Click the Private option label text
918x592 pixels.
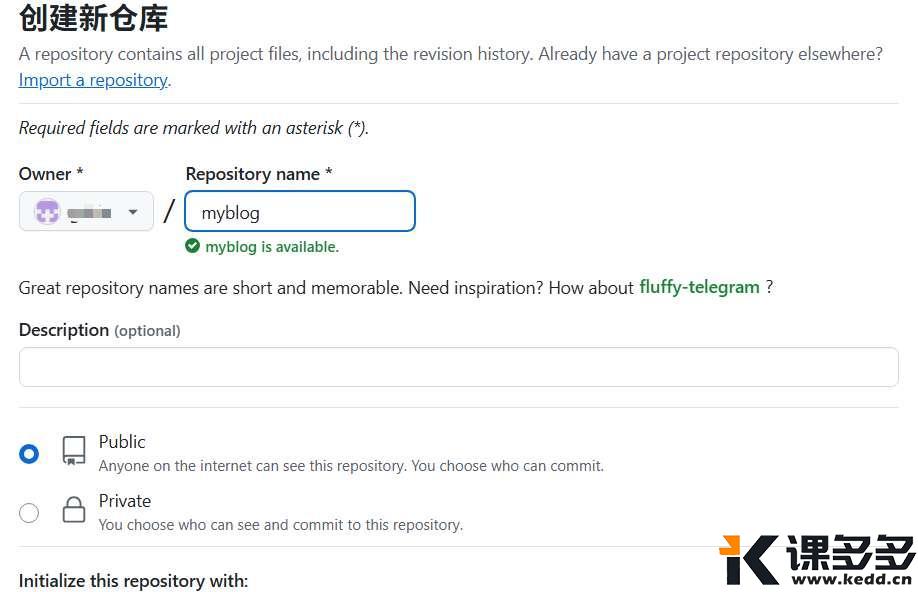tap(125, 501)
